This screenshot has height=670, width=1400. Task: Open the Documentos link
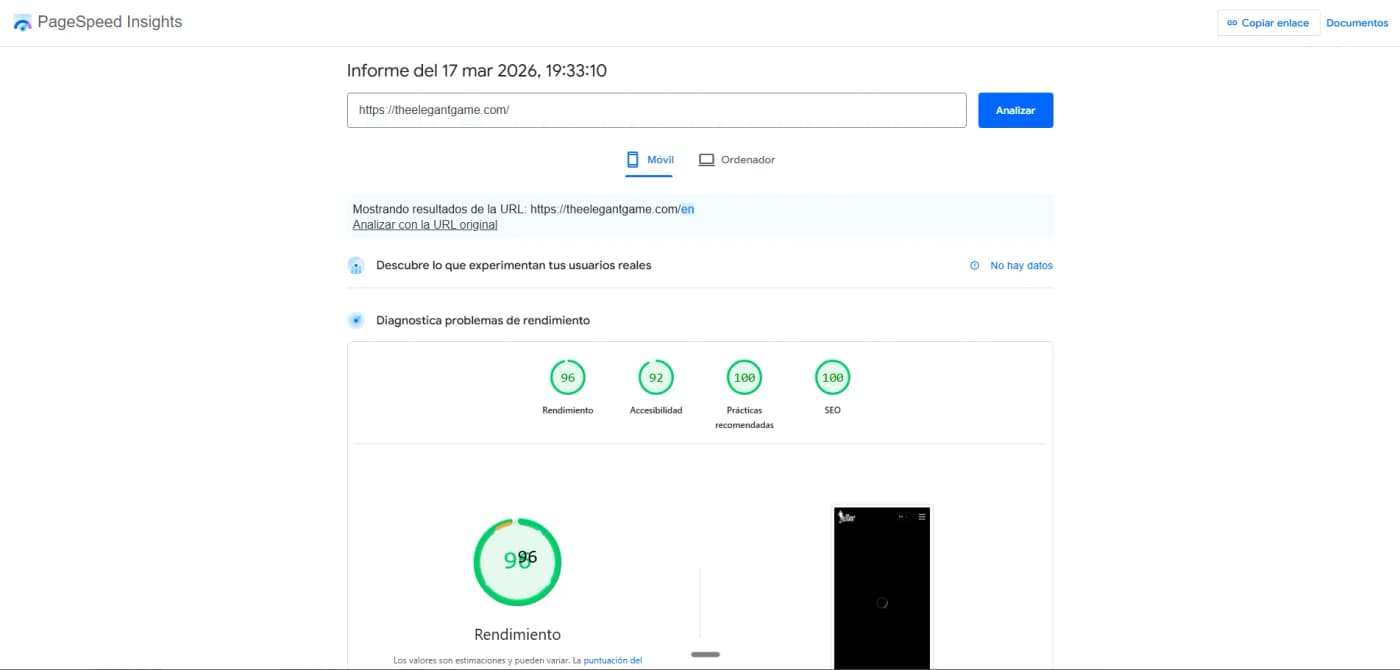1356,22
